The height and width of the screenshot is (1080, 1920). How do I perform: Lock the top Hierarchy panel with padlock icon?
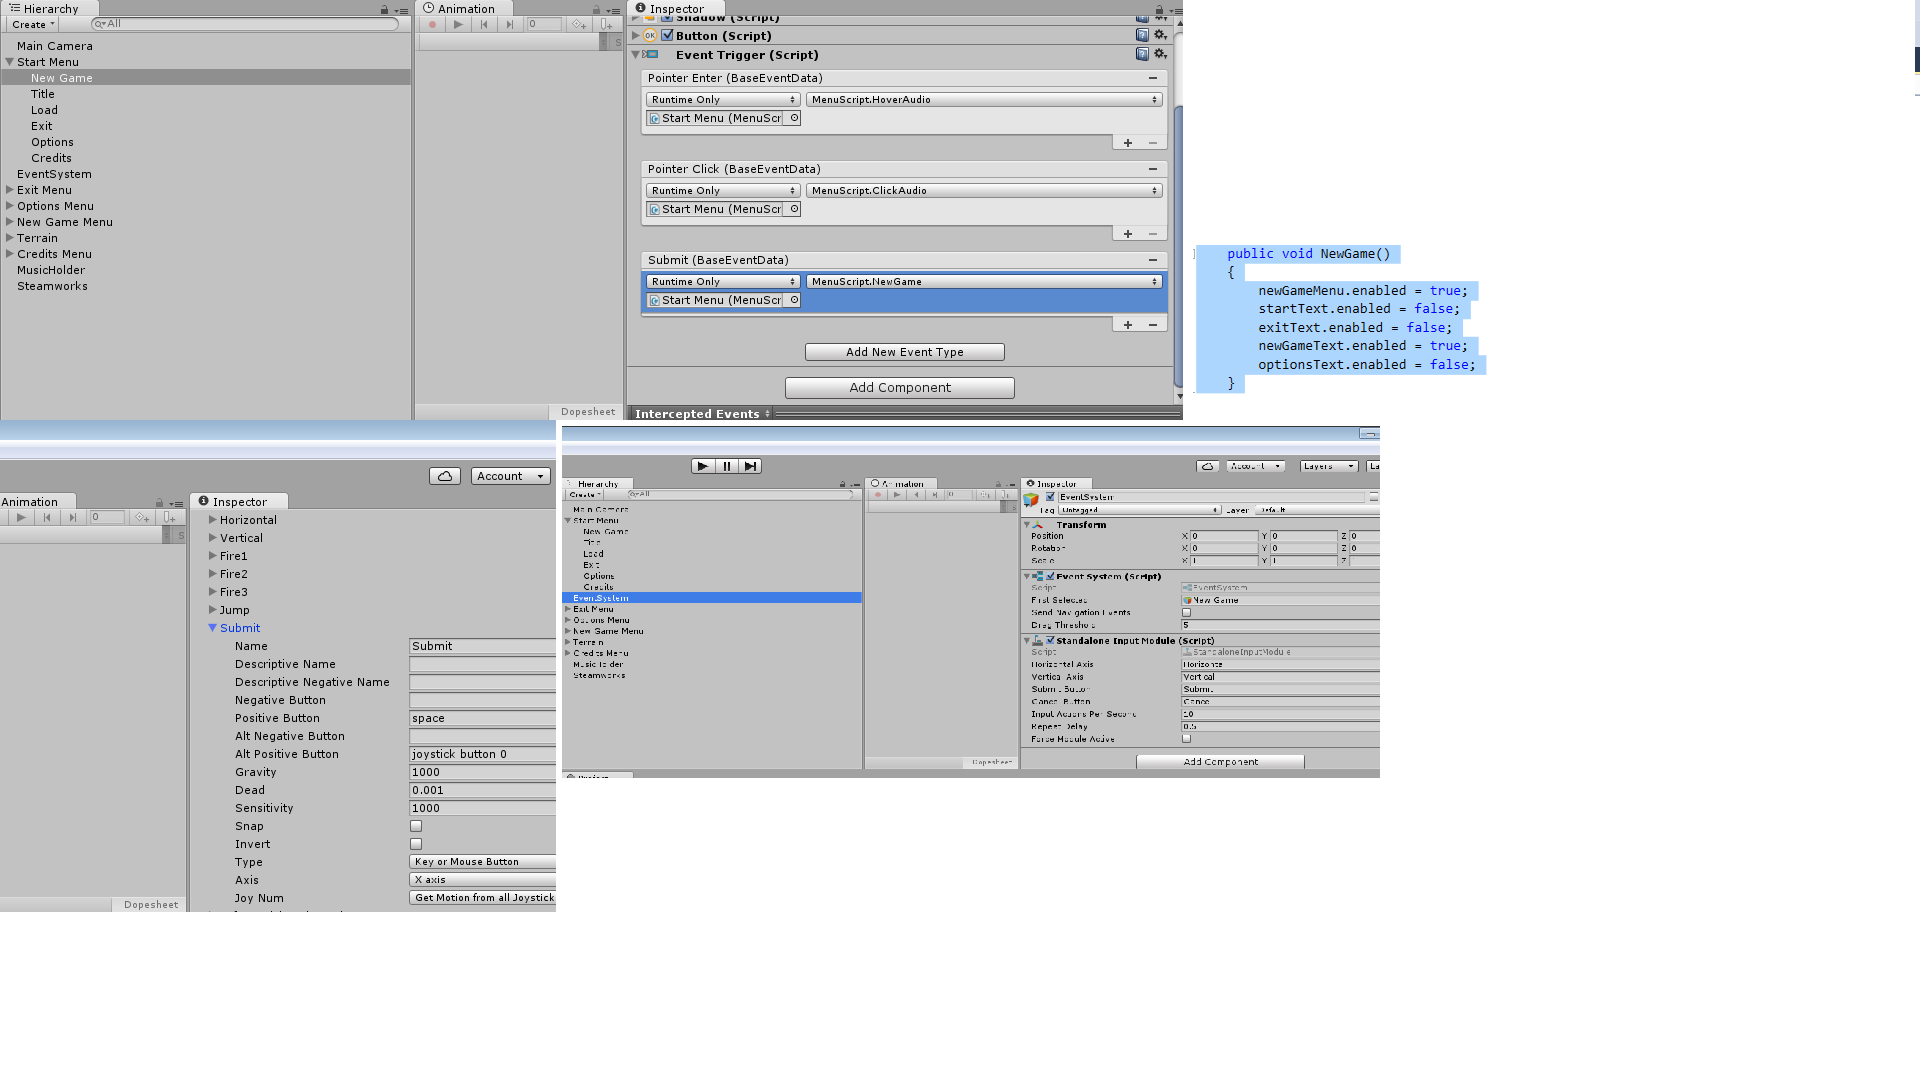point(384,10)
